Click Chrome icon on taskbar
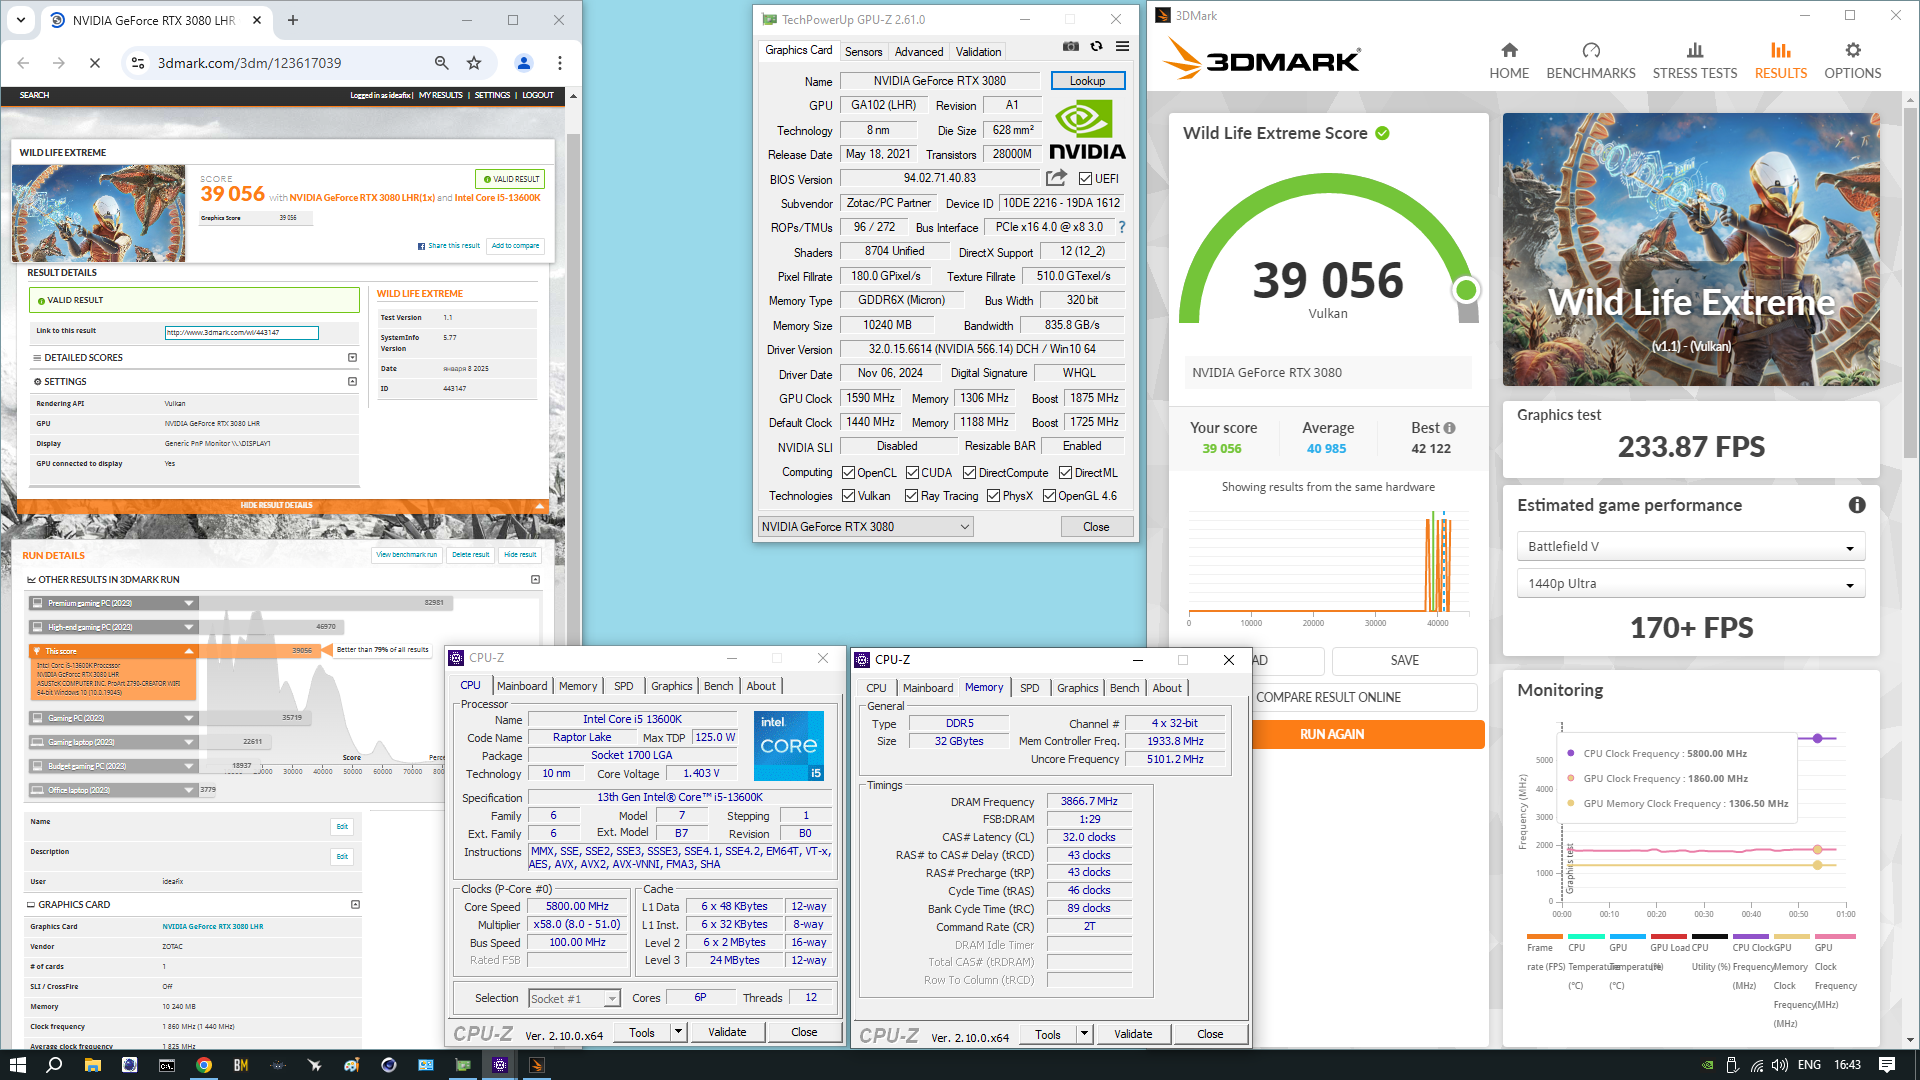The width and height of the screenshot is (1920, 1080). (204, 1065)
